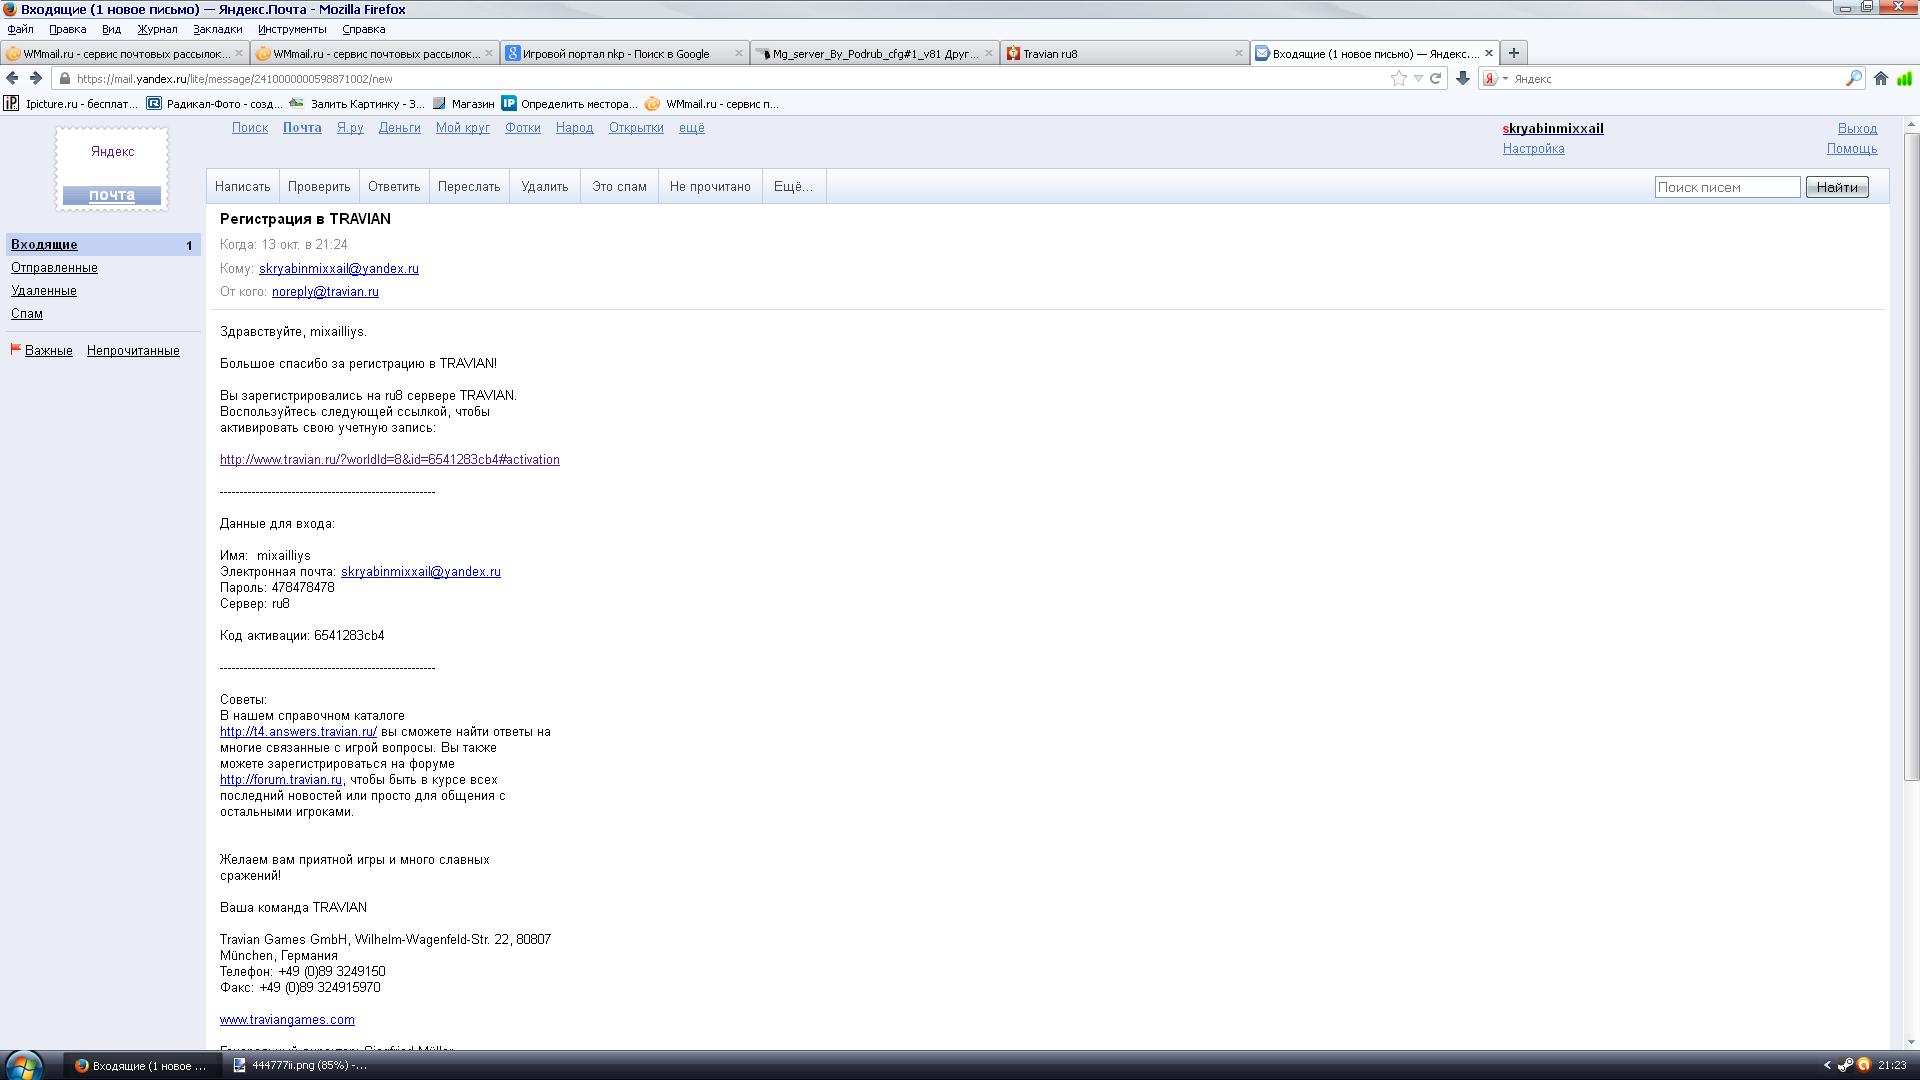Click Переслать to forward the message
This screenshot has width=1920, height=1080.
[x=469, y=186]
